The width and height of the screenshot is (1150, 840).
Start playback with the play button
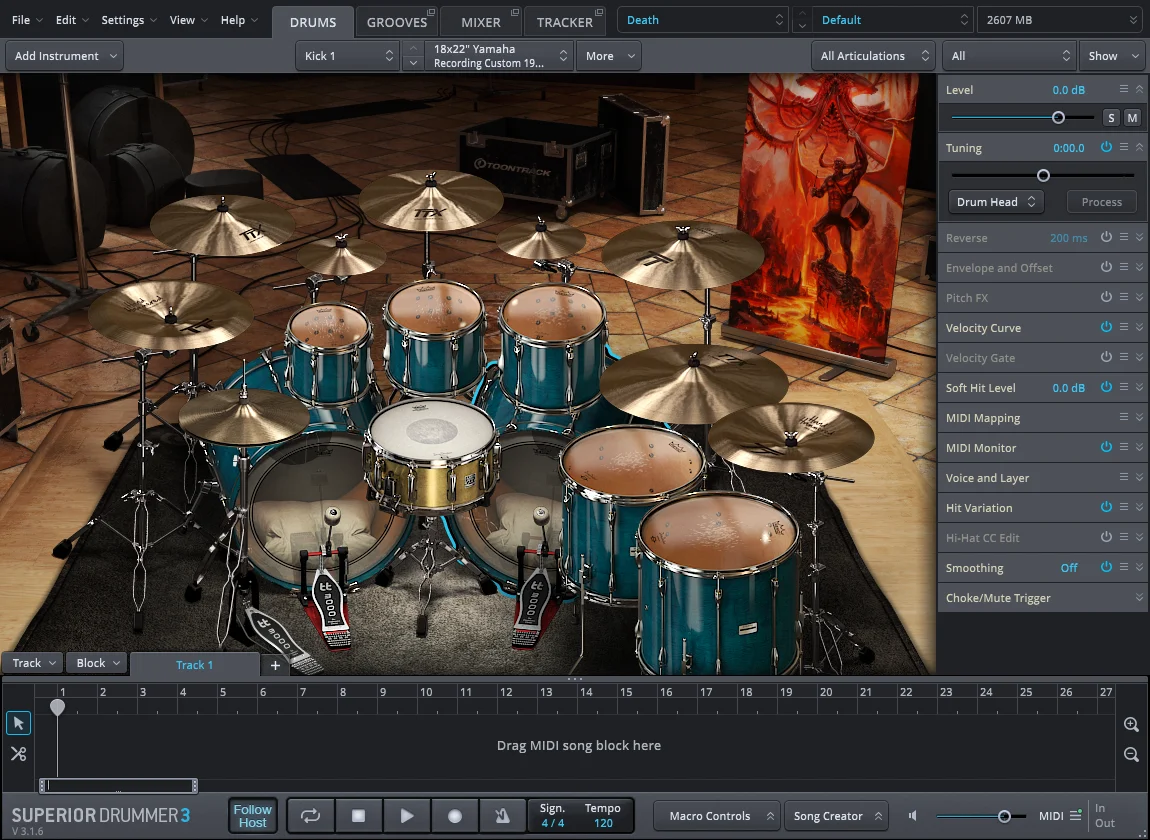click(x=406, y=816)
